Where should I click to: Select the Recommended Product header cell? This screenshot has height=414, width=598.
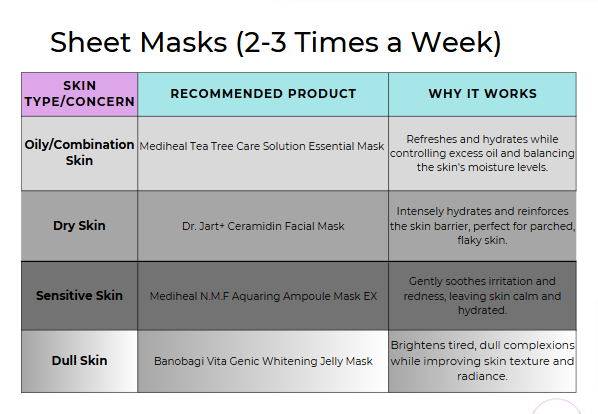(263, 94)
